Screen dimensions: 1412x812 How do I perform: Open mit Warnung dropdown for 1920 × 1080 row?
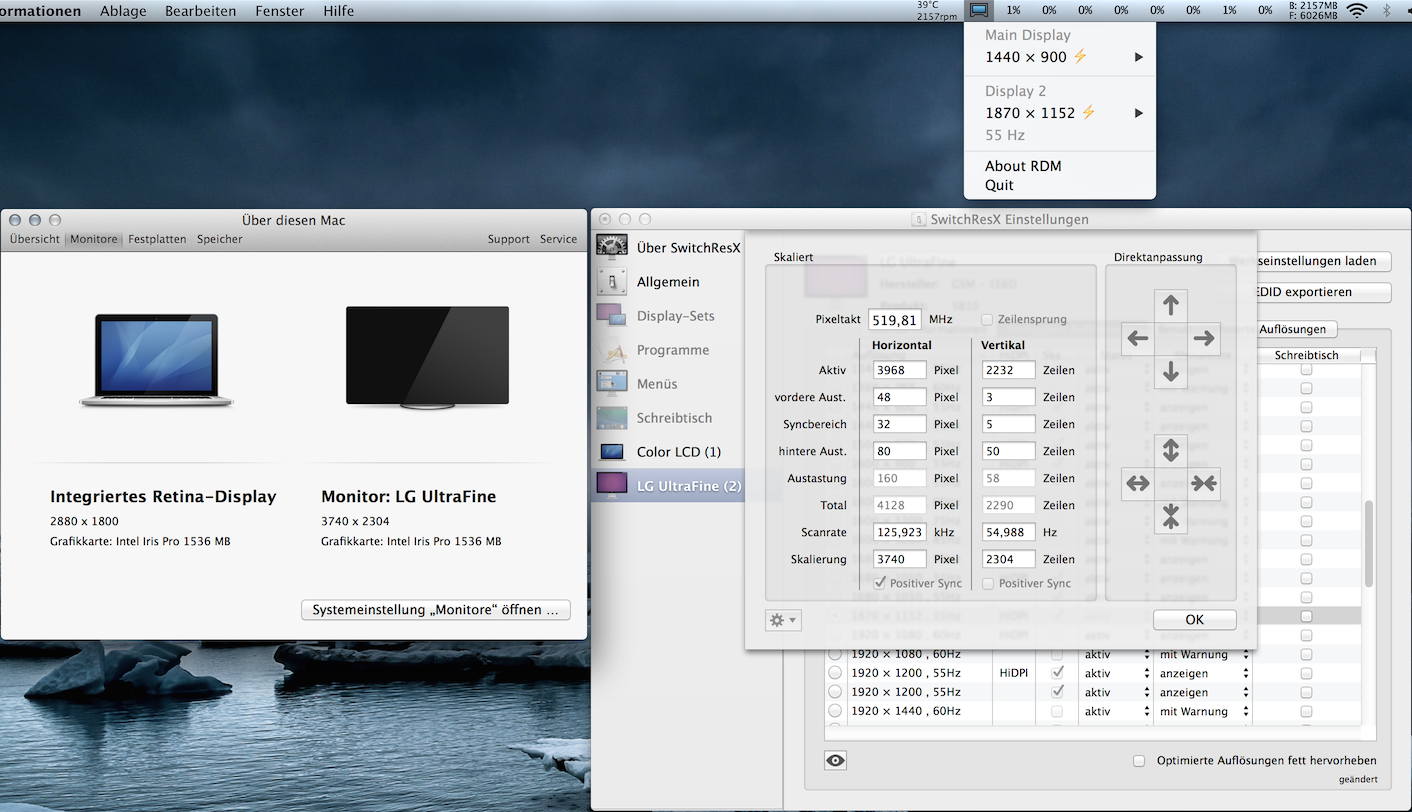coord(1204,654)
